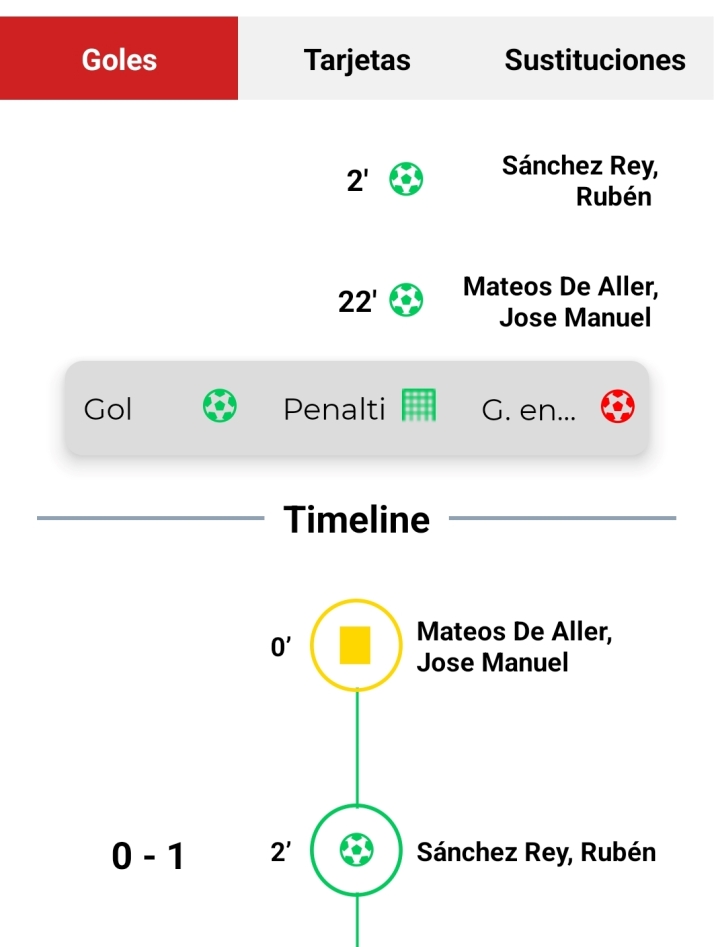Open Mateos De Aller goal scorer entry
The height and width of the screenshot is (947, 714).
561,302
